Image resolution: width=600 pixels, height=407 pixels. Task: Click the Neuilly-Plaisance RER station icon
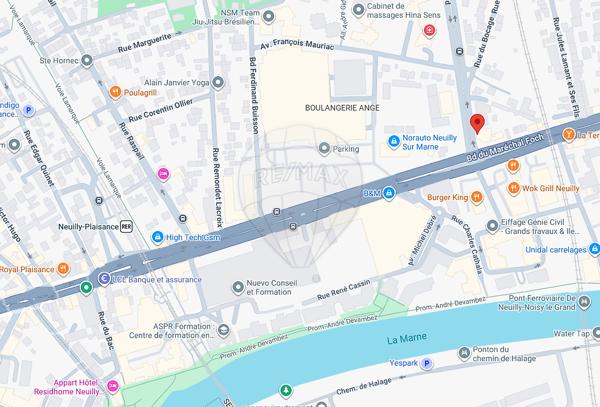[126, 226]
